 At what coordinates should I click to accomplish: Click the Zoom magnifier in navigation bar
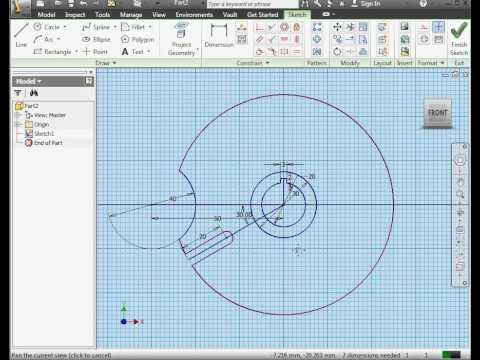tap(460, 194)
